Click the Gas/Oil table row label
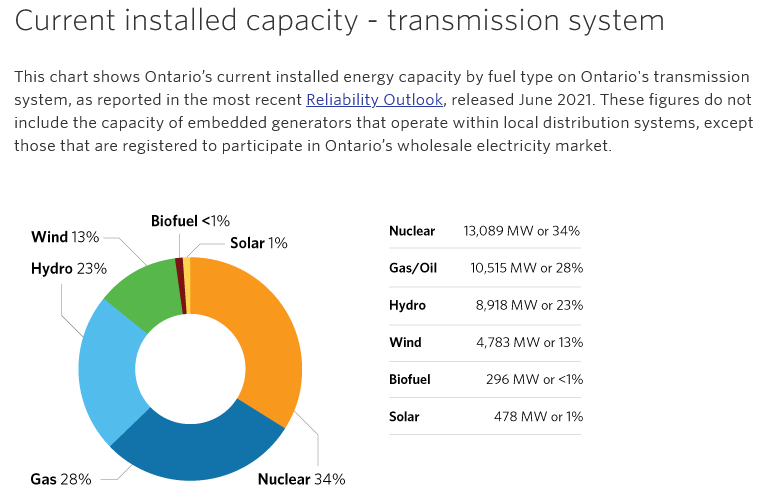766x504 pixels. 413,268
